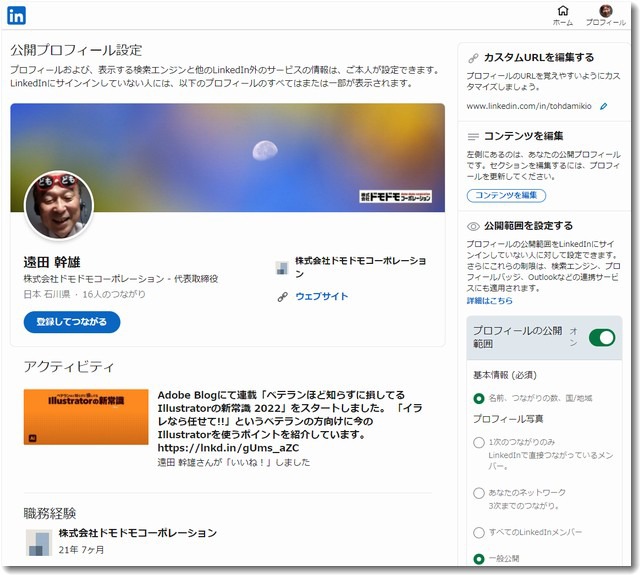This screenshot has width=640, height=575.
Task: Toggle the プロフィールの公開範囲 switch
Action: (x=601, y=337)
